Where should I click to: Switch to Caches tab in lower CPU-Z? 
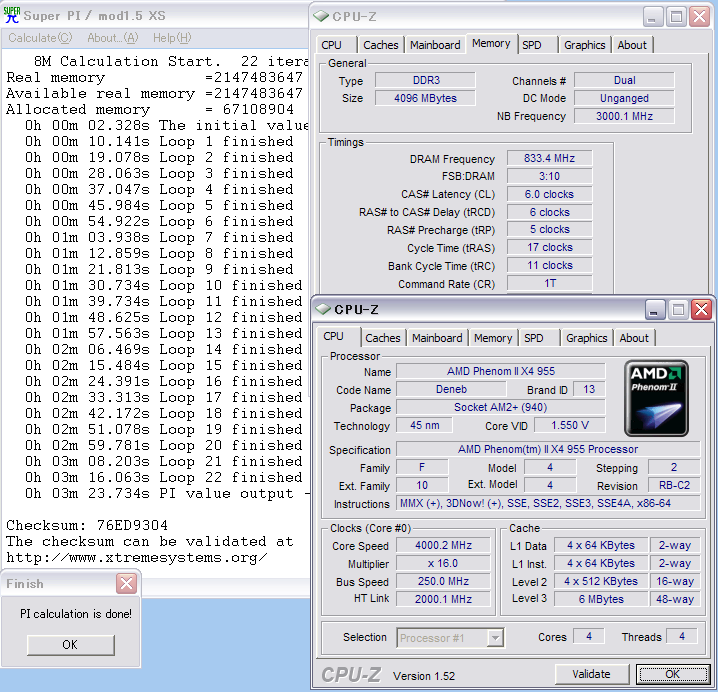383,338
